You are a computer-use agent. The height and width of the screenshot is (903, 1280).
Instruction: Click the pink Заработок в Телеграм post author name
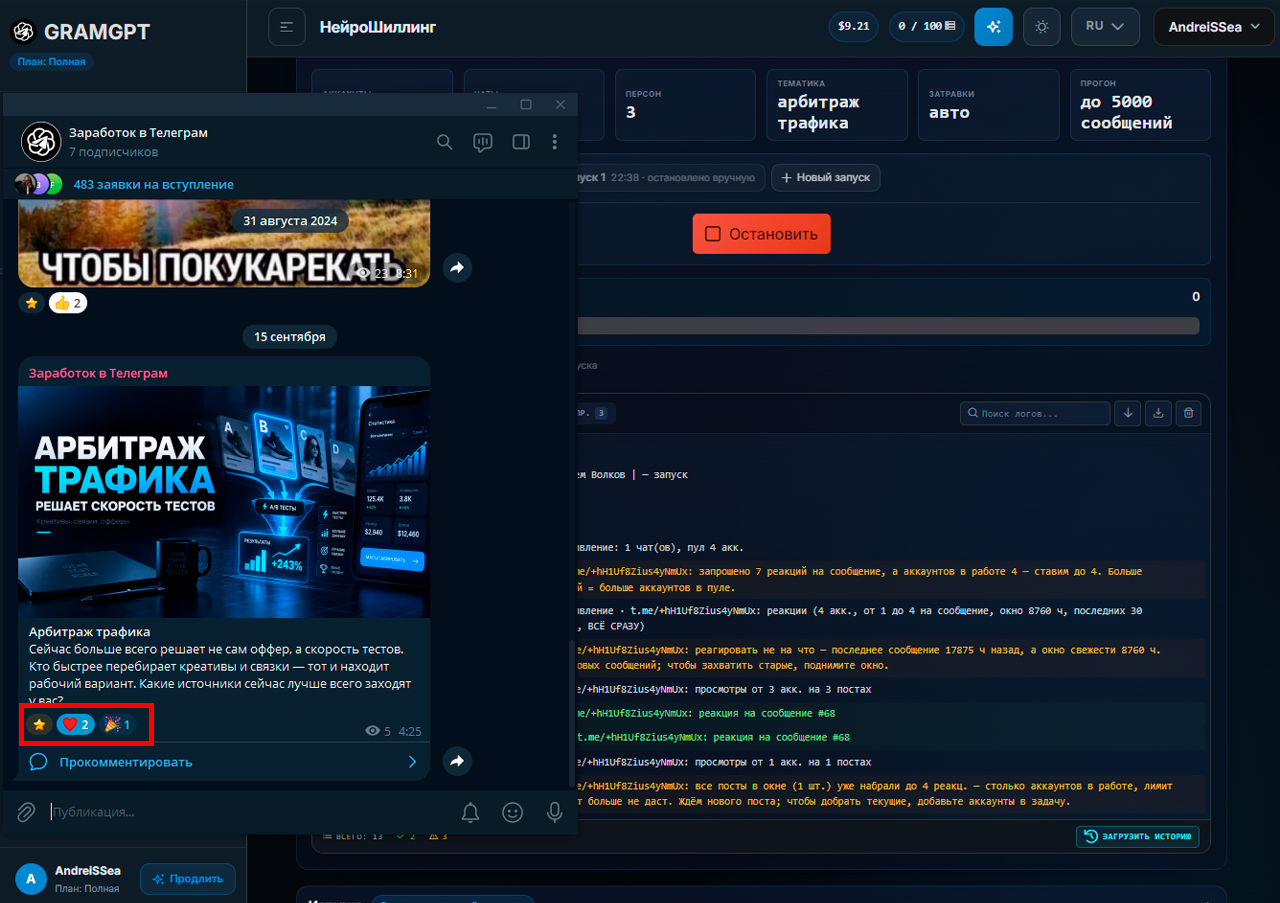pyautogui.click(x=98, y=373)
